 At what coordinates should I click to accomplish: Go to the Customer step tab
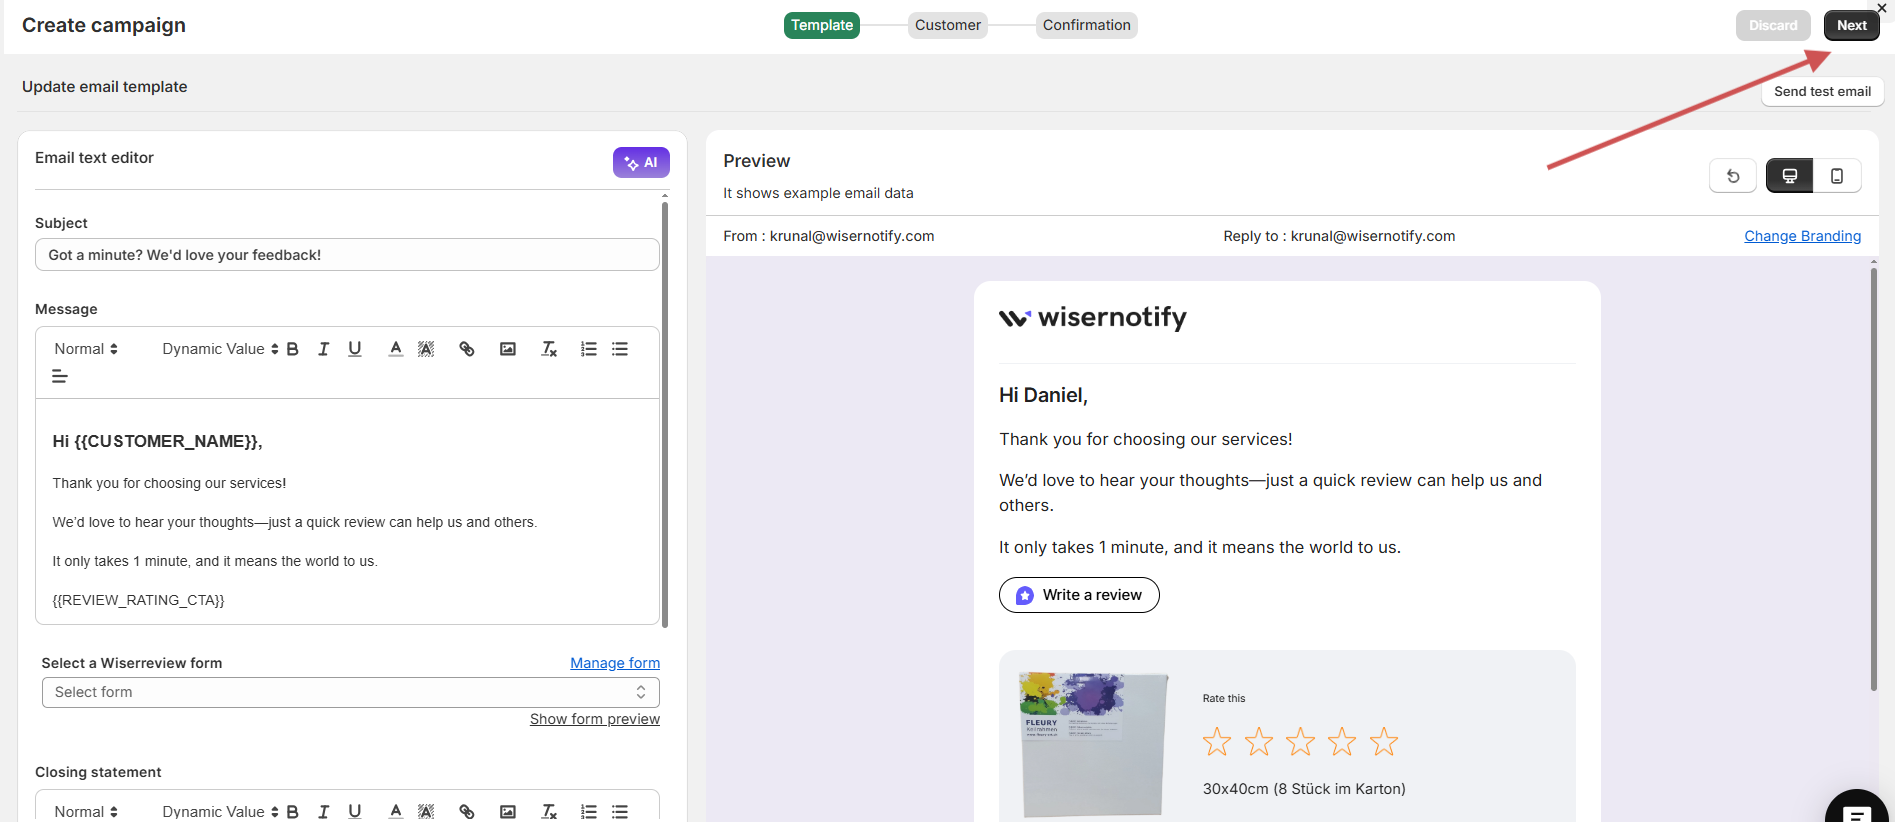[x=947, y=25]
